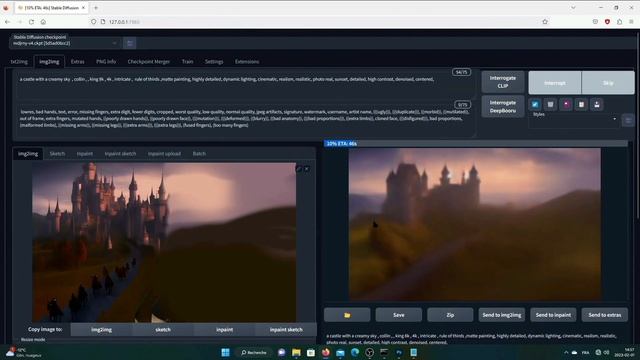Open the PNG Info tab
The width and height of the screenshot is (640, 360).
[106, 62]
